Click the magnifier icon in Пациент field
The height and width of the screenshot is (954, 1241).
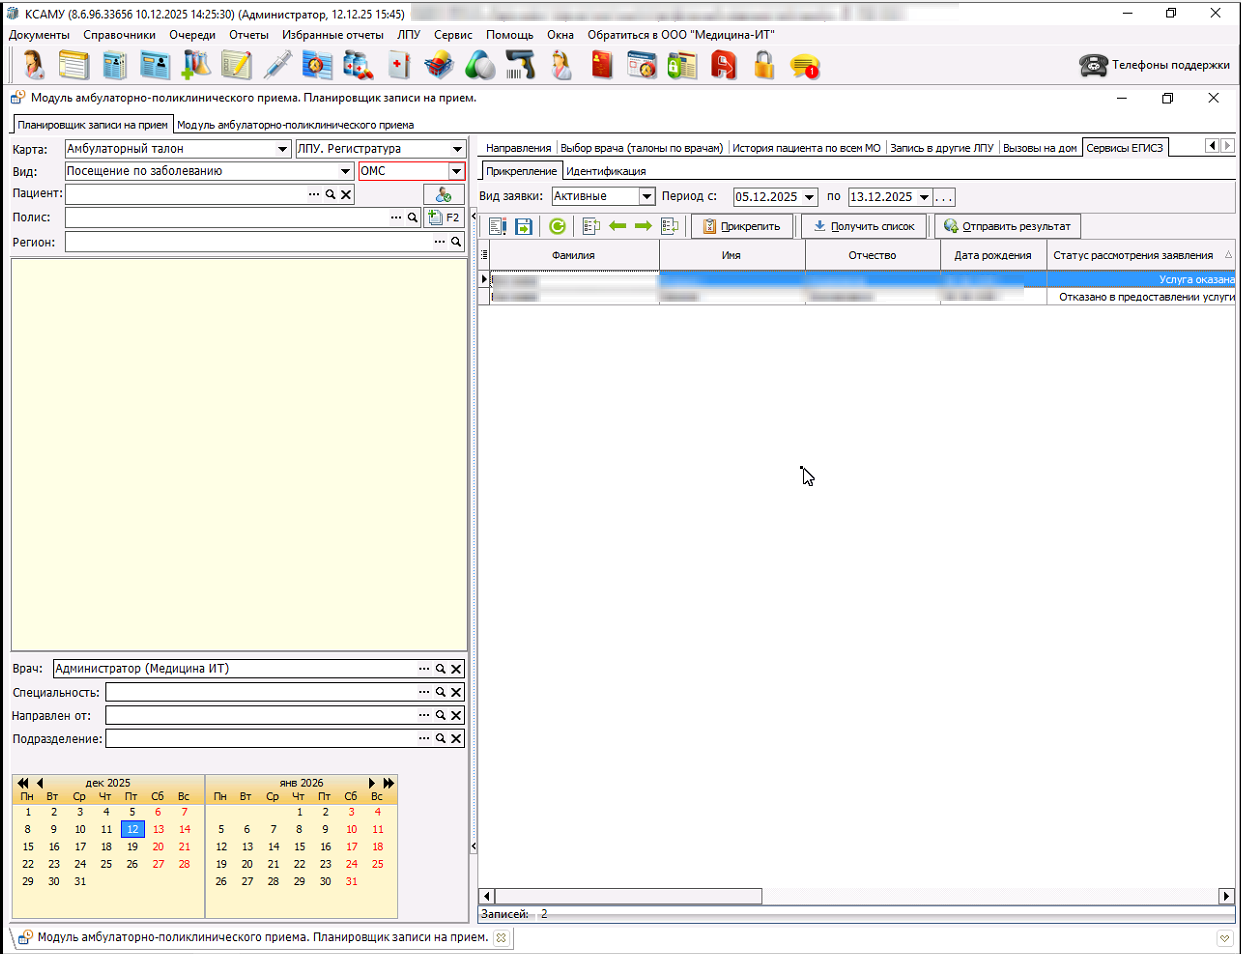point(330,194)
